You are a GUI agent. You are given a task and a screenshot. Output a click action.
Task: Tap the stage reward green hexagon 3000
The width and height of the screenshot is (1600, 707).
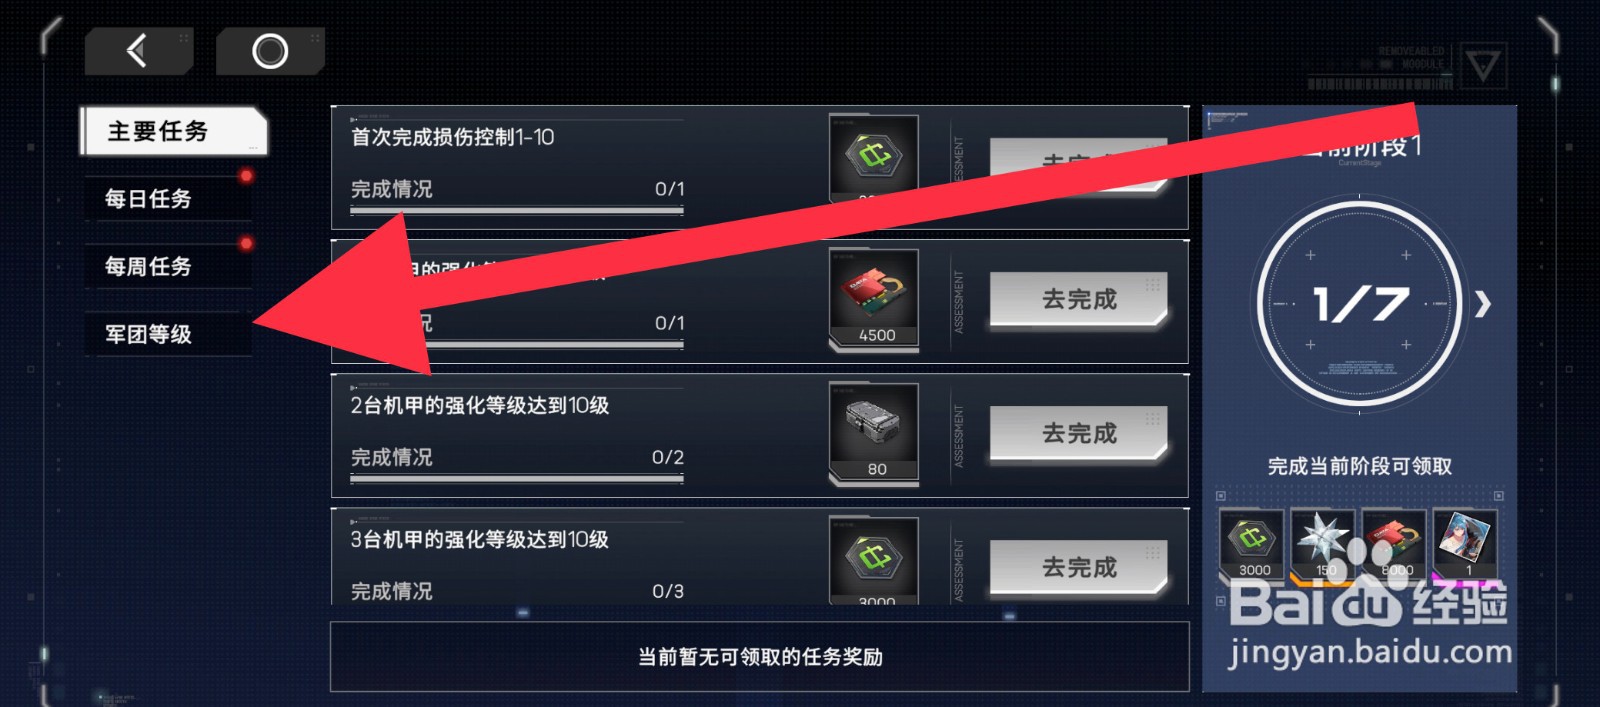click(1254, 544)
